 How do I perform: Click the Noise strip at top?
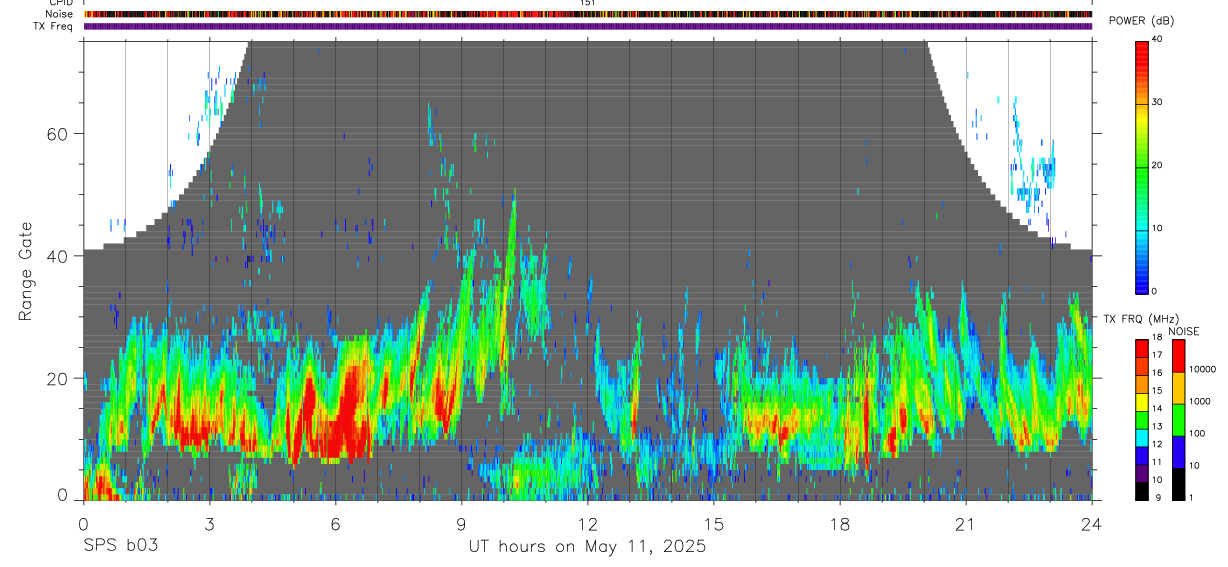click(x=588, y=14)
